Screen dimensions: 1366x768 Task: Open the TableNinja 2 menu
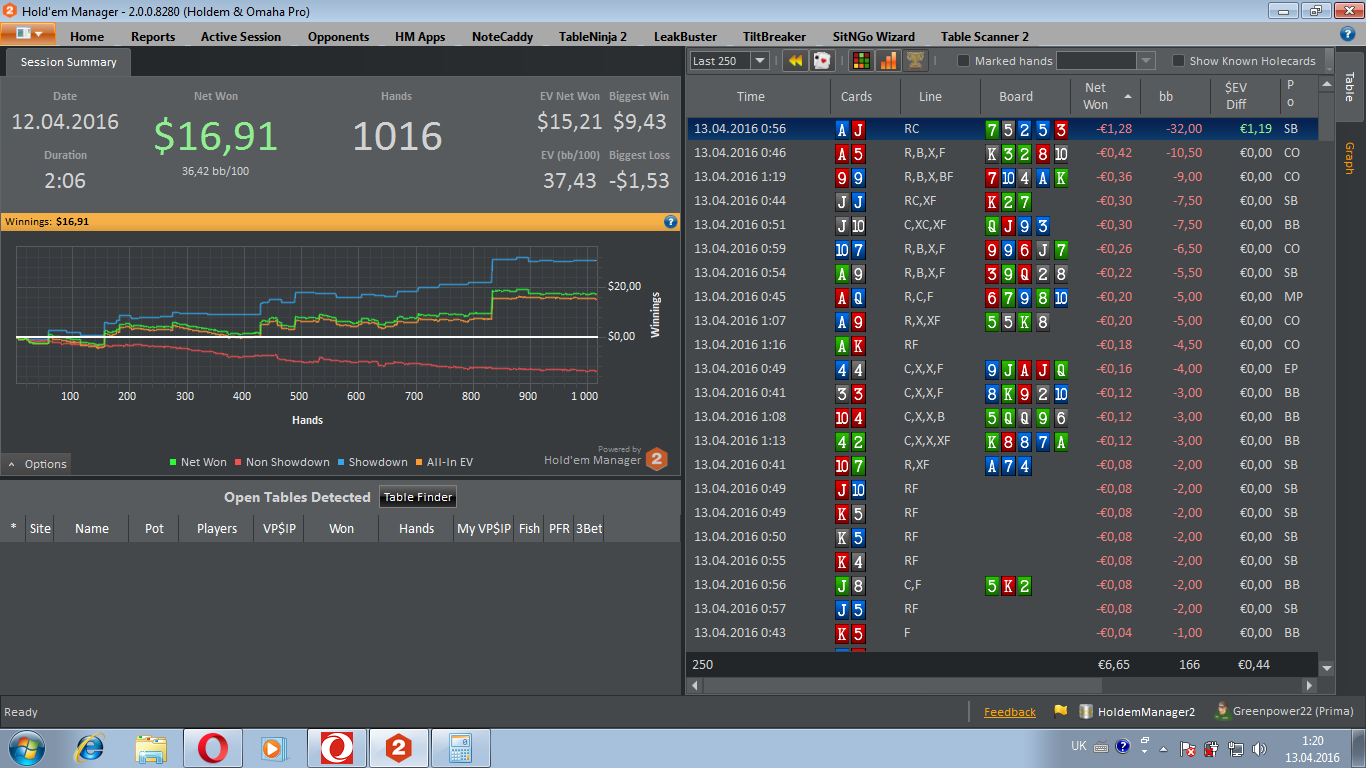[593, 36]
